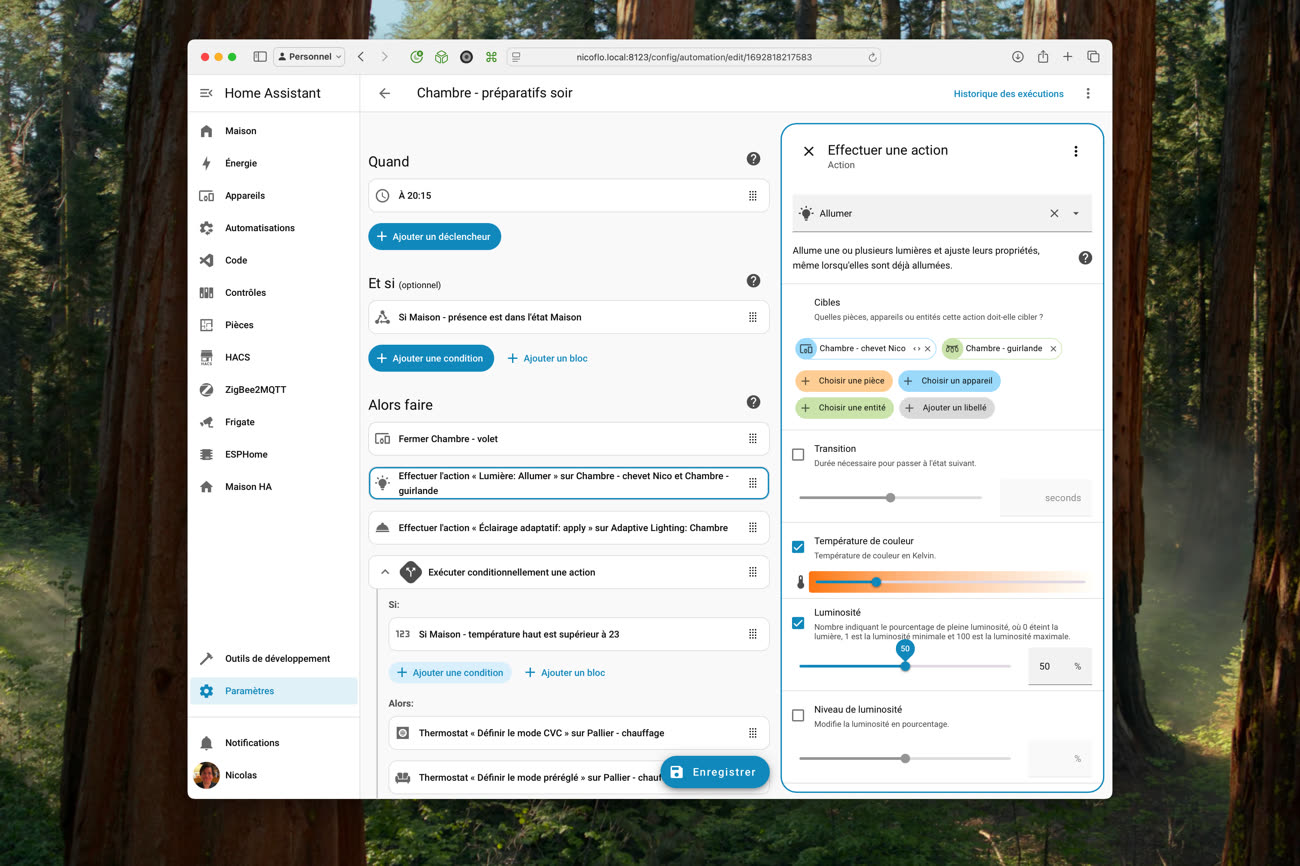Open the action panel three-dot menu

pos(1076,151)
